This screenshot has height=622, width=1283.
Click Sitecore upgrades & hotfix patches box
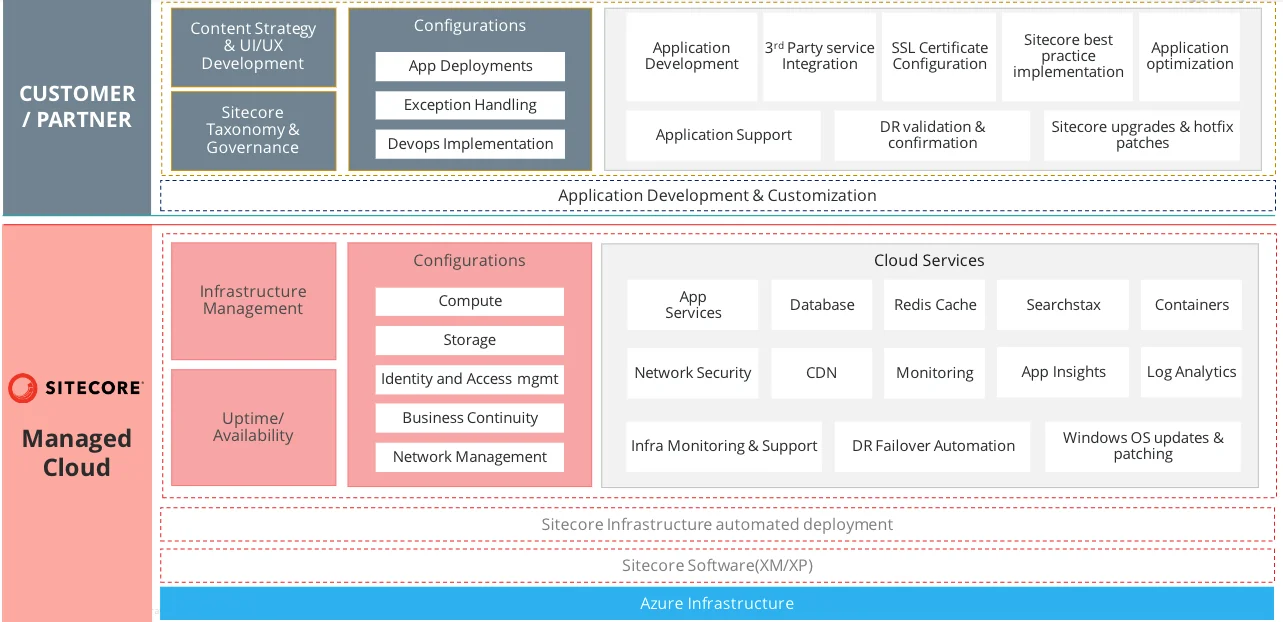point(1142,135)
